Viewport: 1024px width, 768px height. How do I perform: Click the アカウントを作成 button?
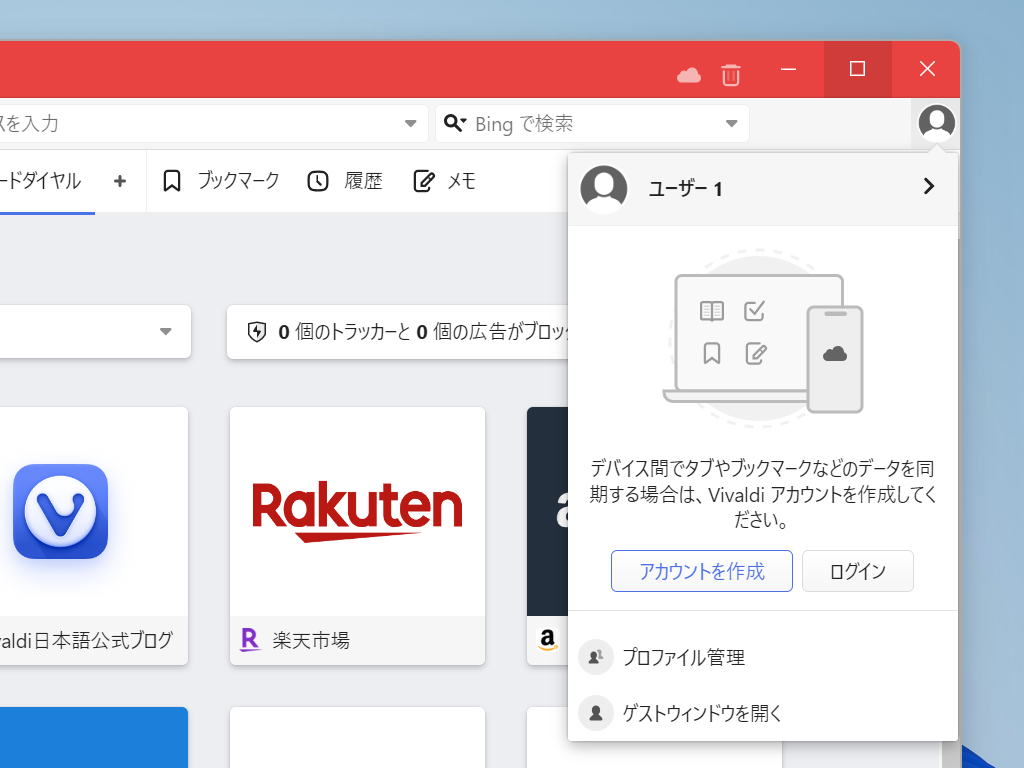(x=701, y=571)
